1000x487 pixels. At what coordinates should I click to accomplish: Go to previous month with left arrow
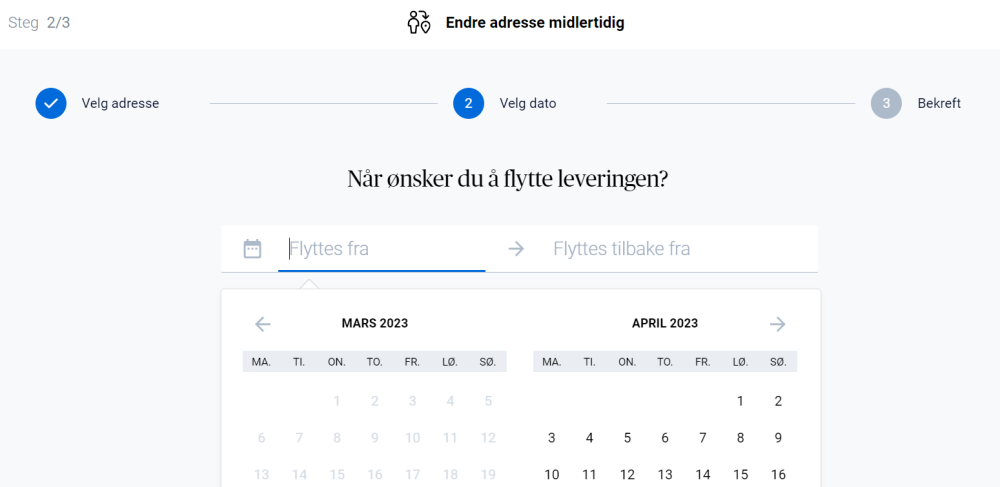(263, 324)
